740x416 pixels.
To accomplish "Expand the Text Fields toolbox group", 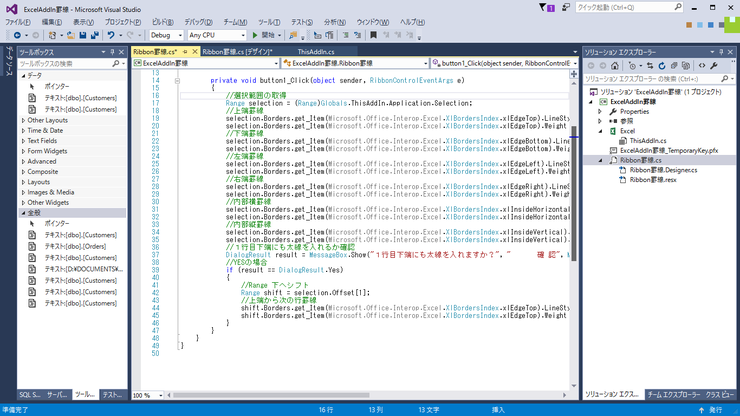I will (x=24, y=141).
